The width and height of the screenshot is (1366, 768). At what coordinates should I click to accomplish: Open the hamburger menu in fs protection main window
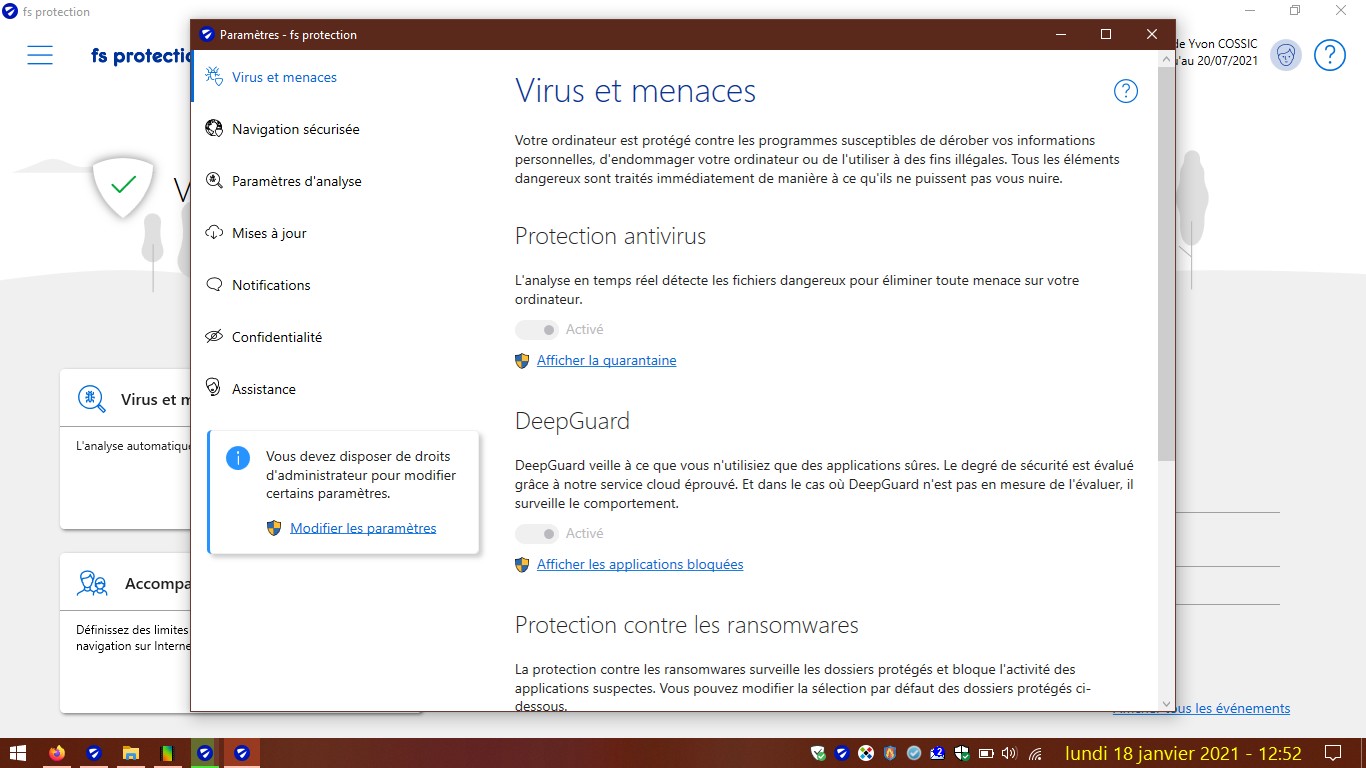point(40,55)
